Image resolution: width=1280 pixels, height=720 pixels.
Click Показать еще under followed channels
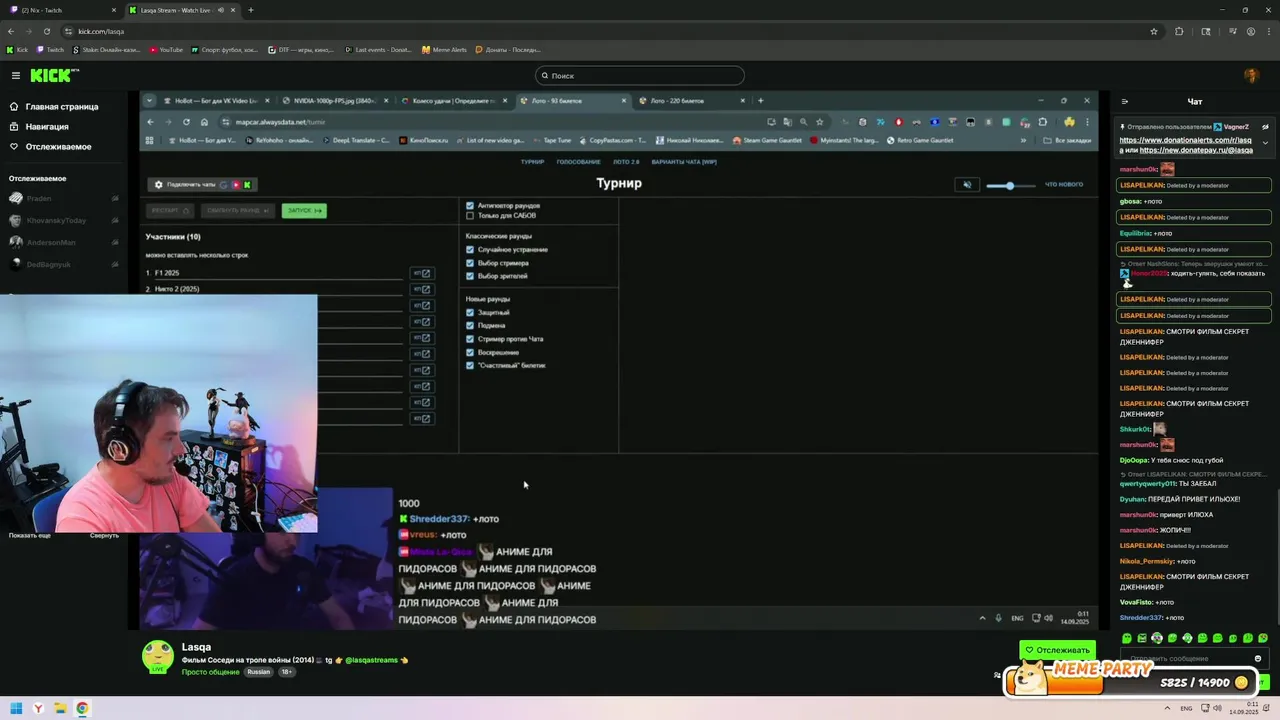tap(29, 535)
